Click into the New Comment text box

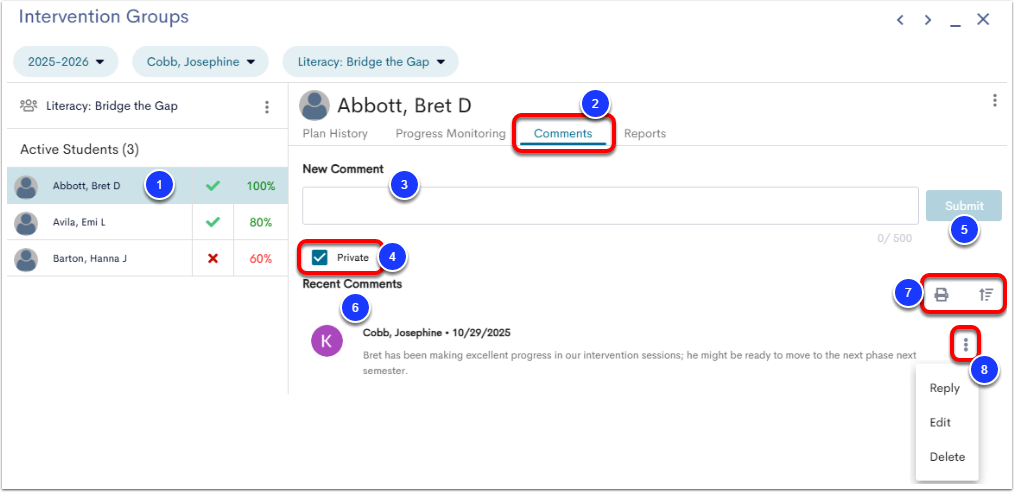click(610, 206)
